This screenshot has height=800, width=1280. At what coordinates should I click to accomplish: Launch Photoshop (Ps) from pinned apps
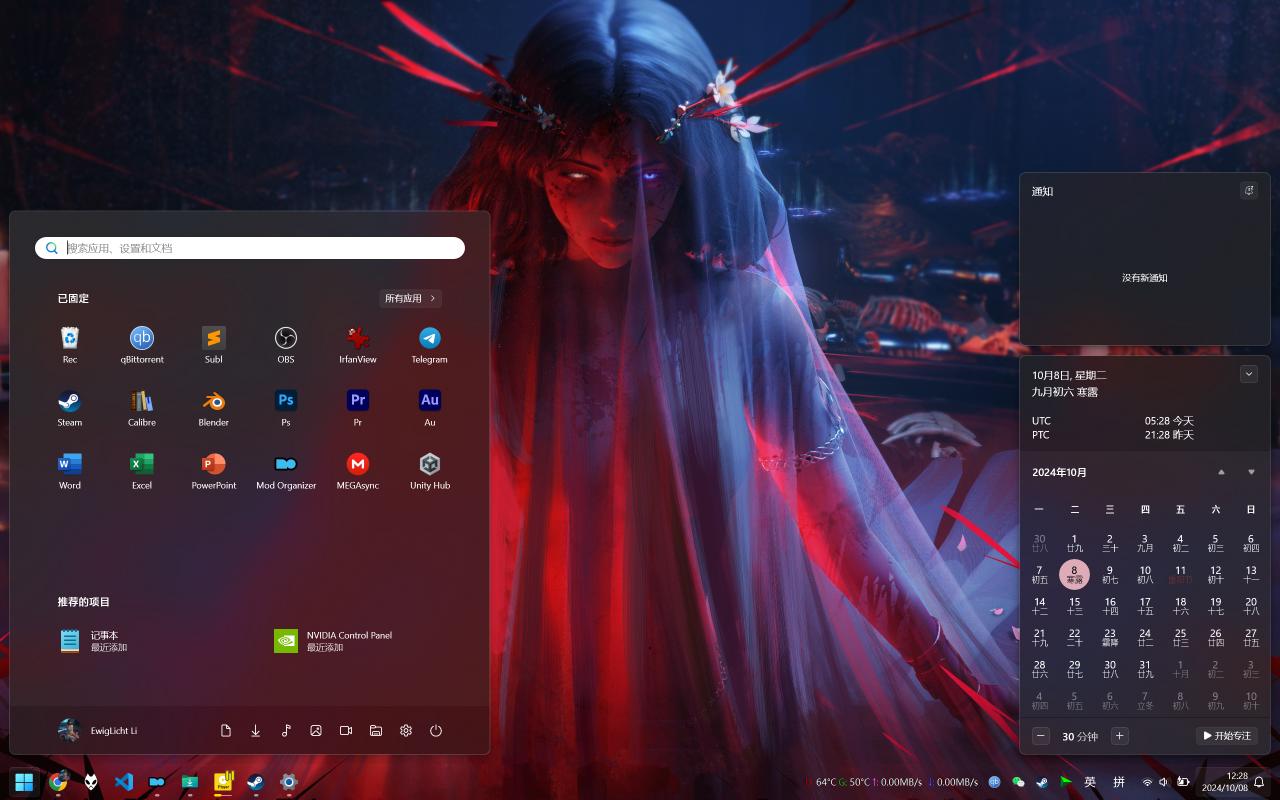point(286,408)
